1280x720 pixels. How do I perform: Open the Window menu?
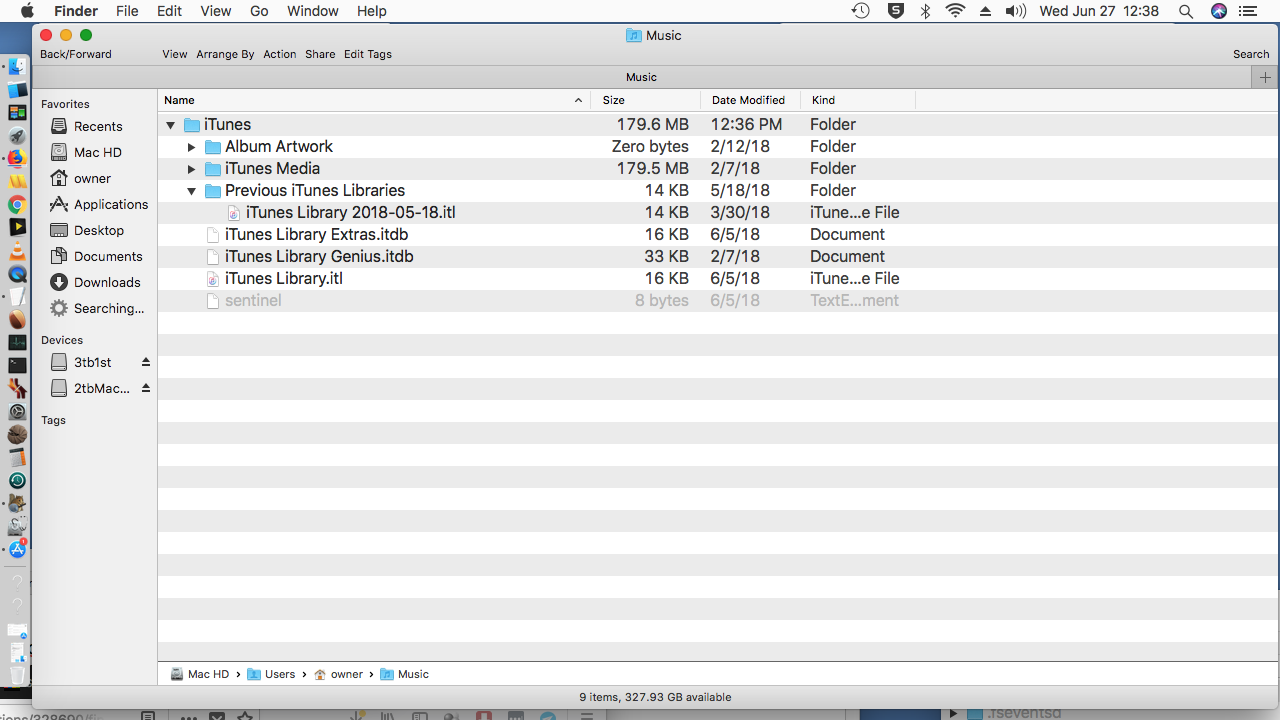pyautogui.click(x=312, y=11)
